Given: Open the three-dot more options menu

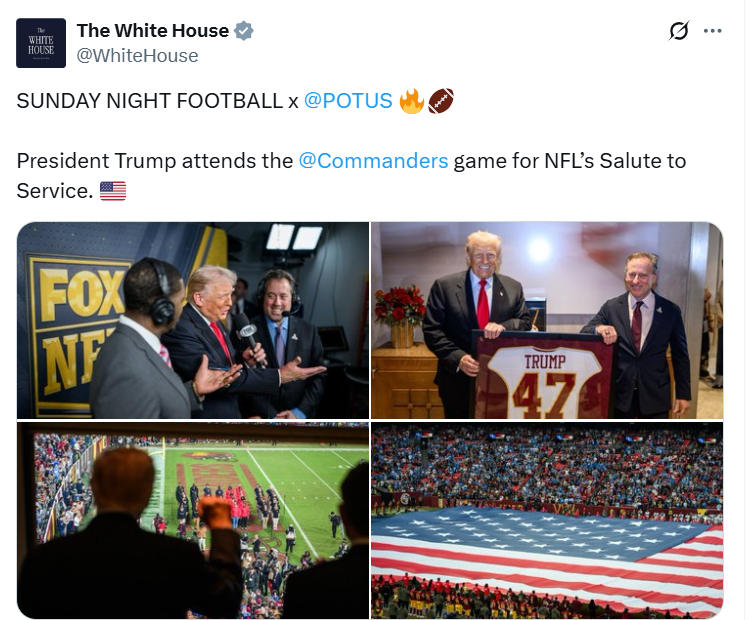Looking at the screenshot, I should coord(712,31).
